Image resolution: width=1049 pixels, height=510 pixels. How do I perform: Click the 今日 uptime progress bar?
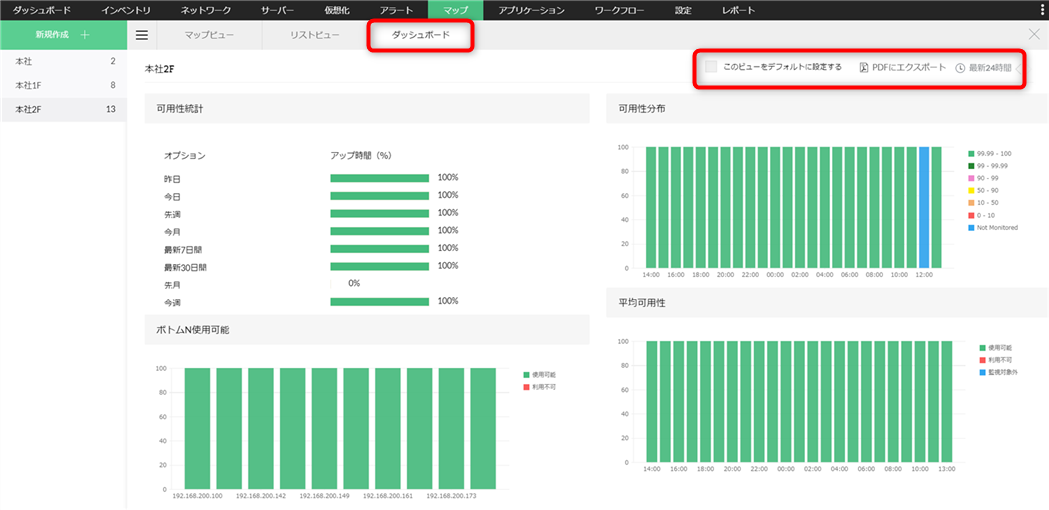coord(379,196)
